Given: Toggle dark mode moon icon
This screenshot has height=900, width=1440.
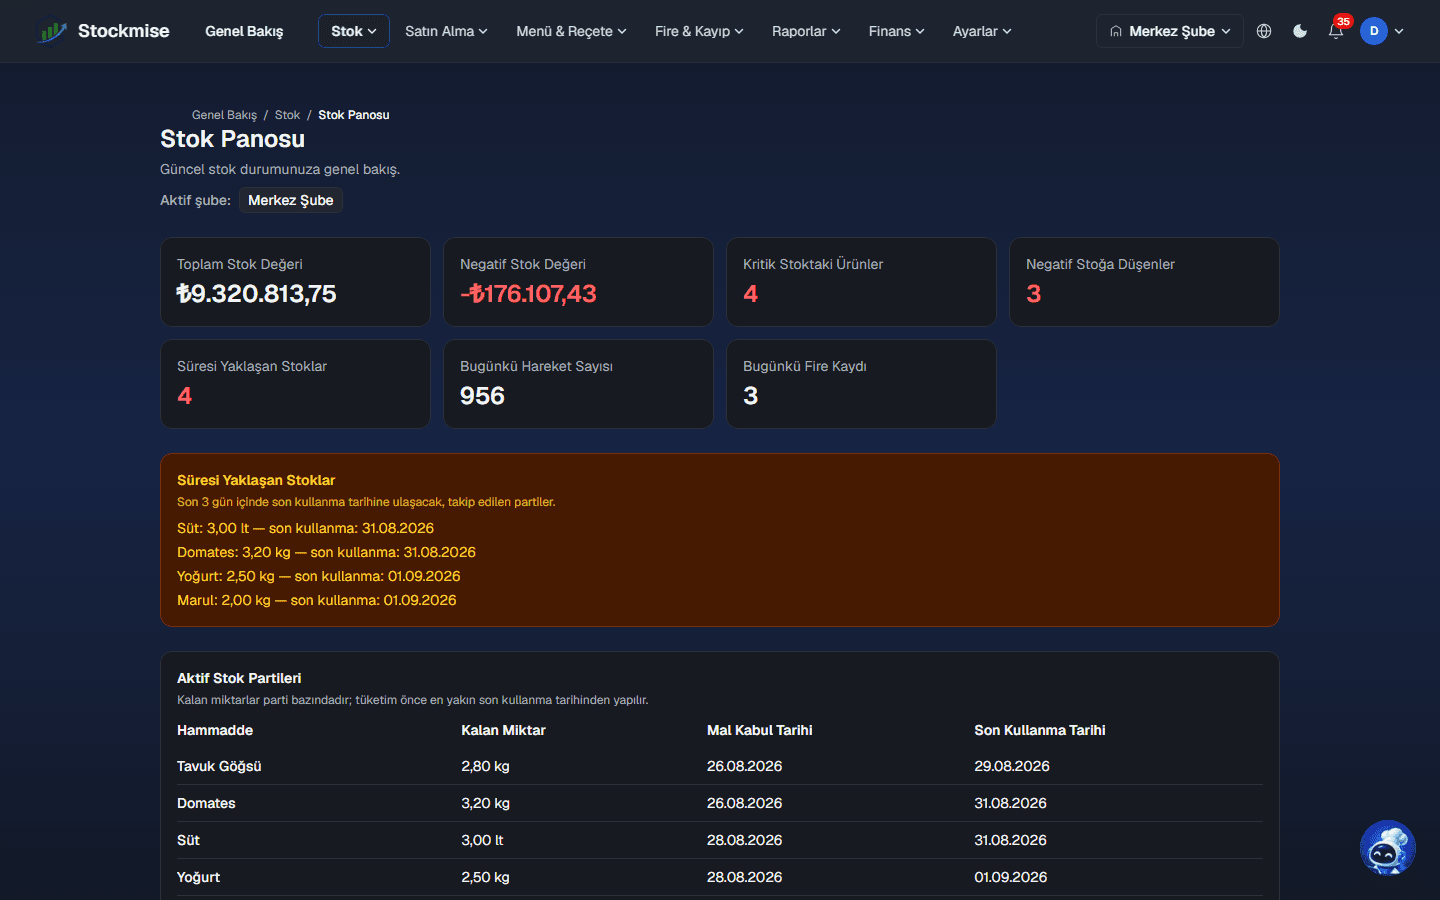Looking at the screenshot, I should 1300,31.
